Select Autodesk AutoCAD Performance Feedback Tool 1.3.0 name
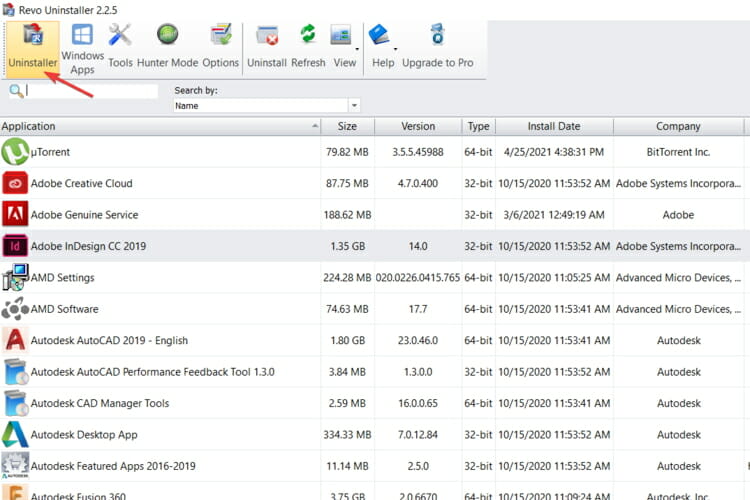750x500 pixels. pyautogui.click(x=153, y=372)
